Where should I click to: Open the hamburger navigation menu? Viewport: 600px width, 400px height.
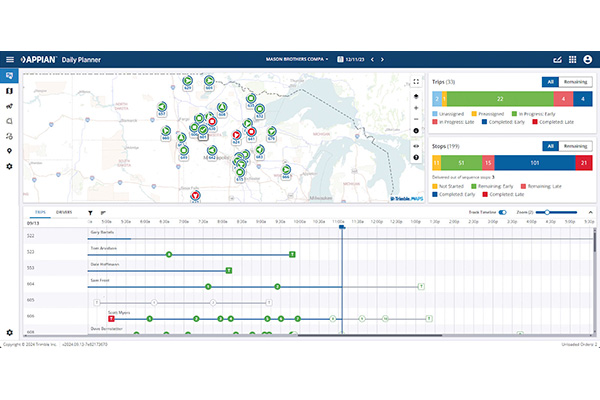pyautogui.click(x=10, y=59)
